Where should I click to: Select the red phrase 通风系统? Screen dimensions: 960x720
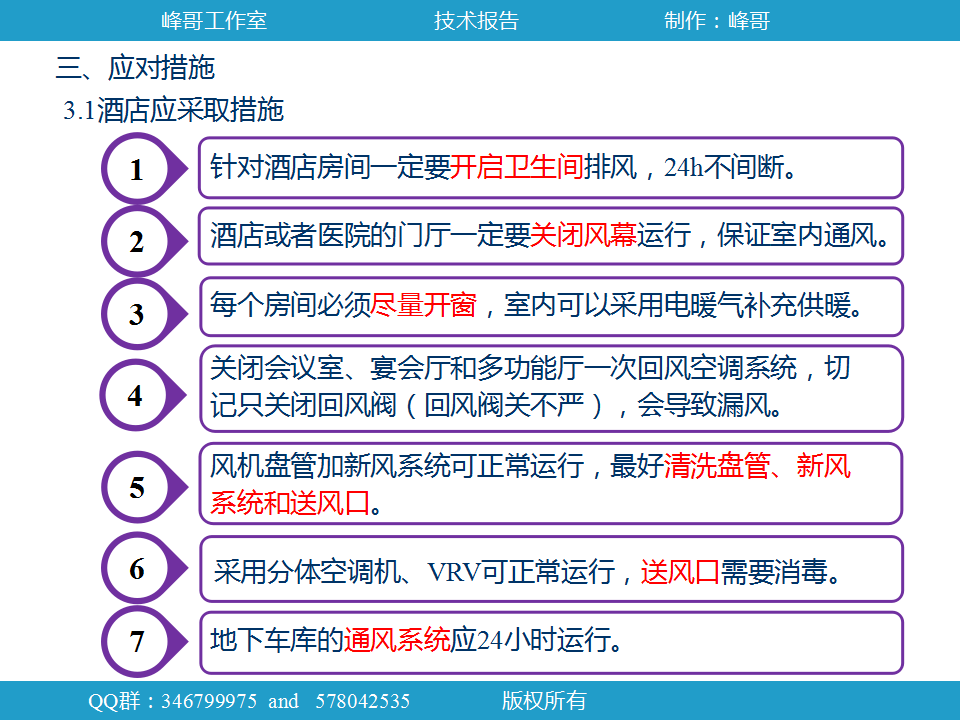tap(397, 640)
